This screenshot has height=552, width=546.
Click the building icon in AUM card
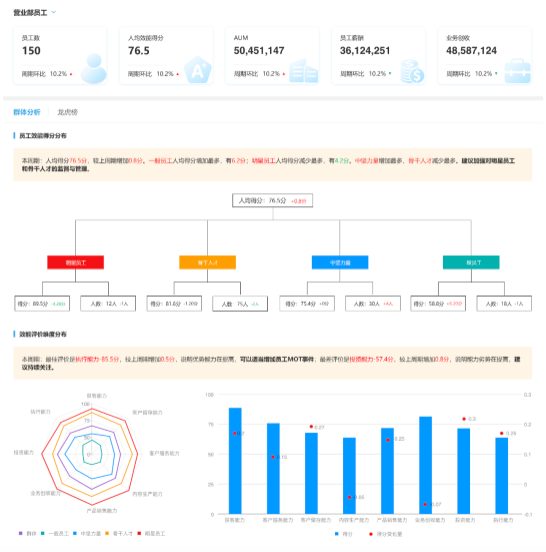point(303,71)
